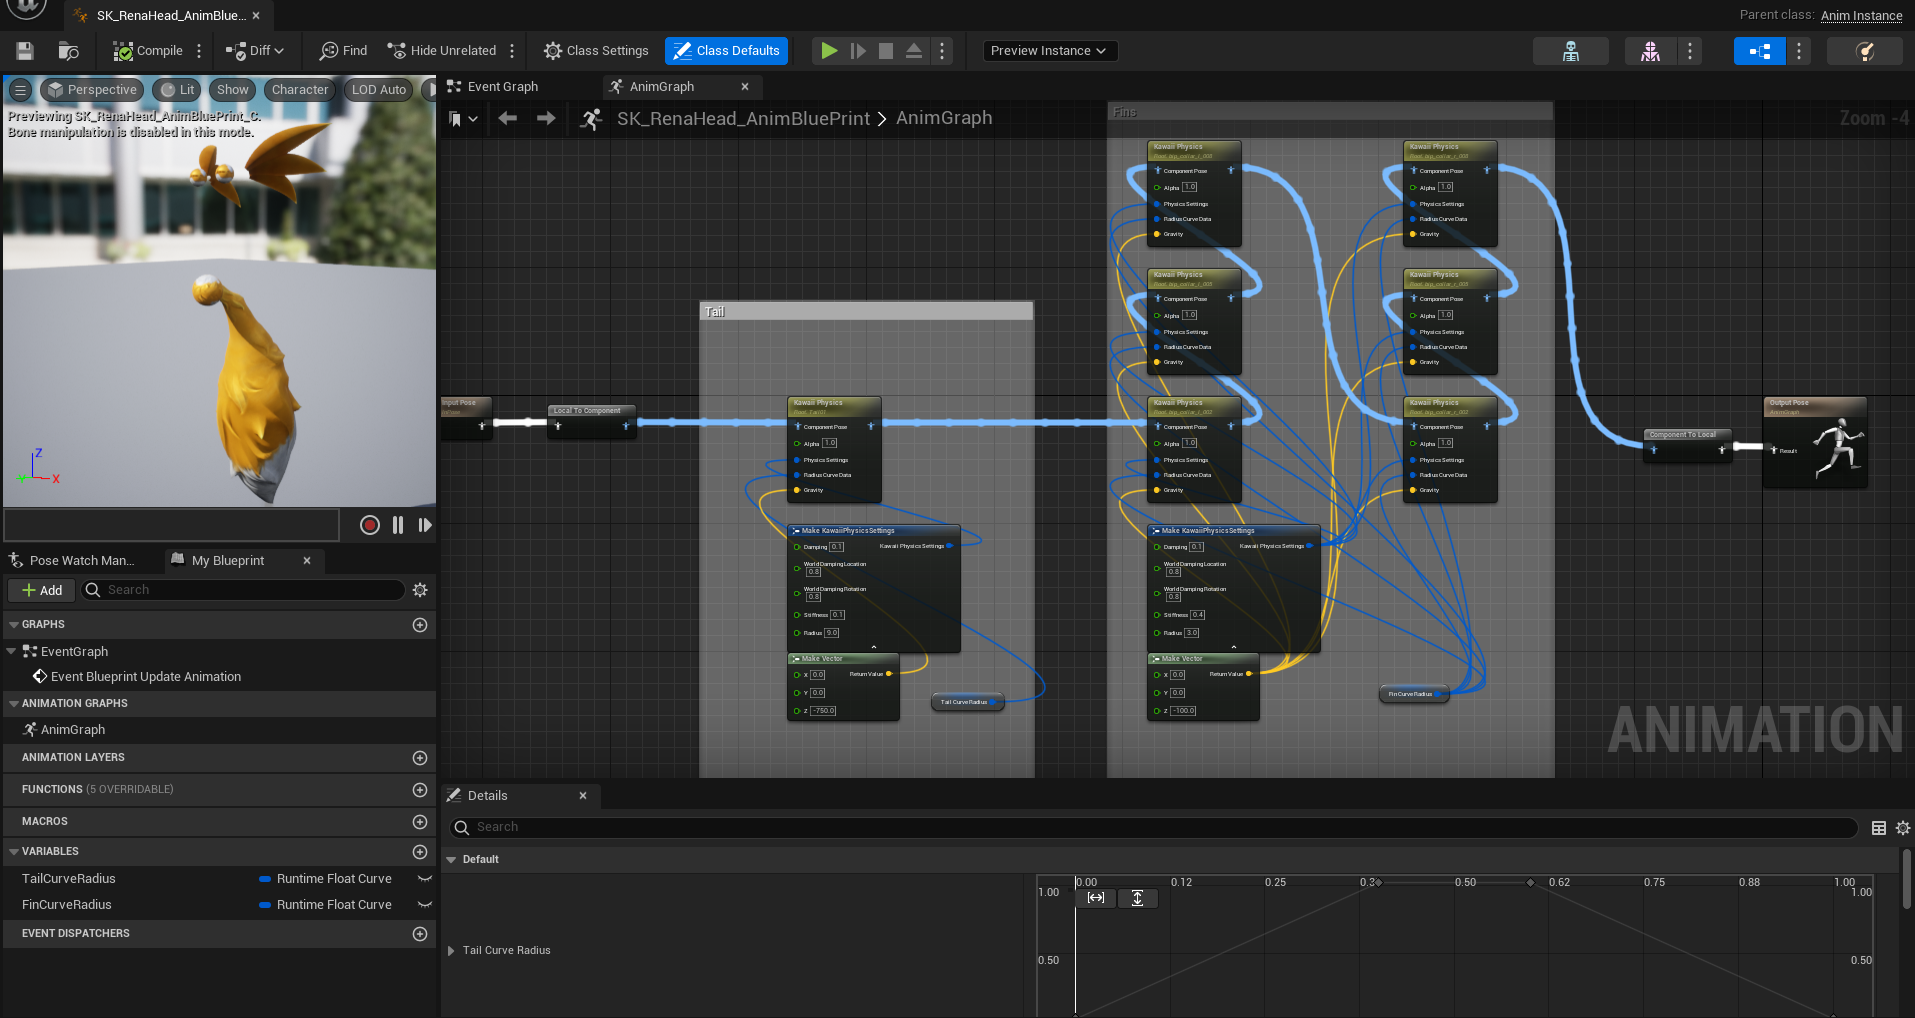Screen dimensions: 1915x1018
Task: Switch to Skeletal Mesh editor mode
Action: coord(1650,51)
